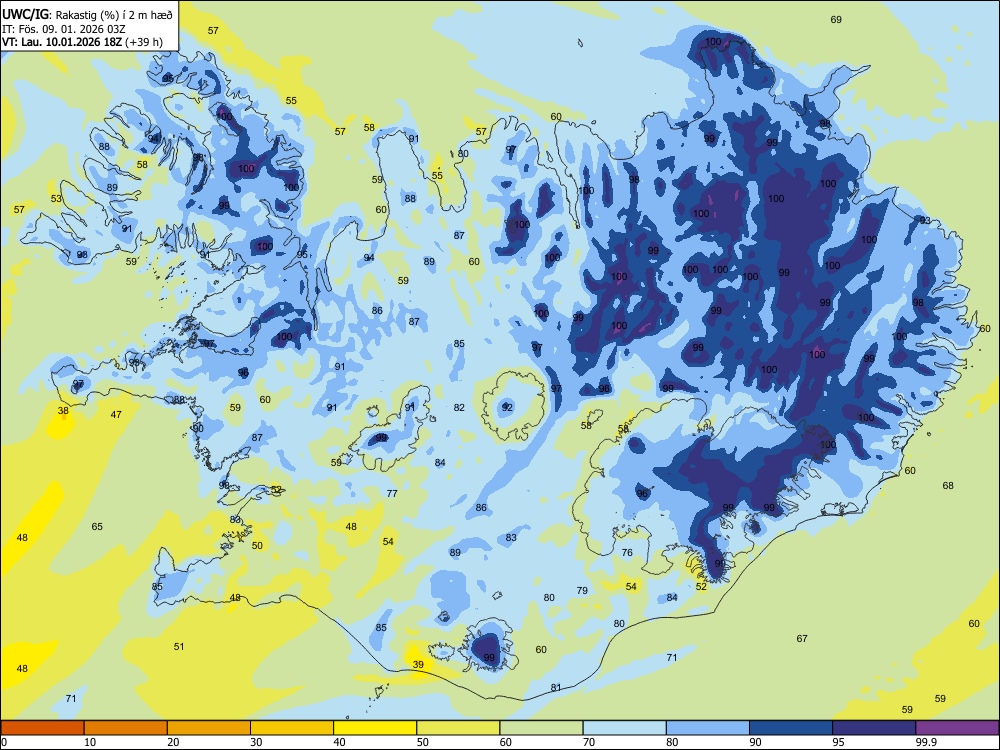Viewport: 1000px width, 750px height.
Task: Click the purple legend swatch above 99.9
Action: 957,728
